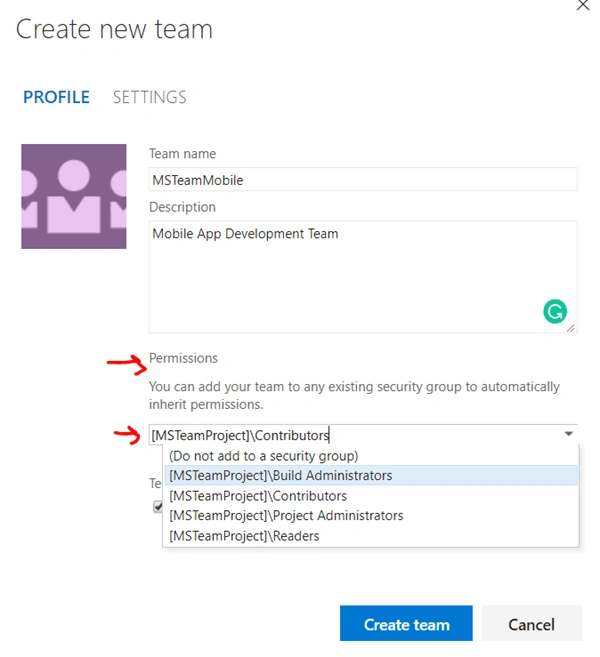This screenshot has height=657, width=600.
Task: Open the Grammarly icon in the description box
Action: 555,311
